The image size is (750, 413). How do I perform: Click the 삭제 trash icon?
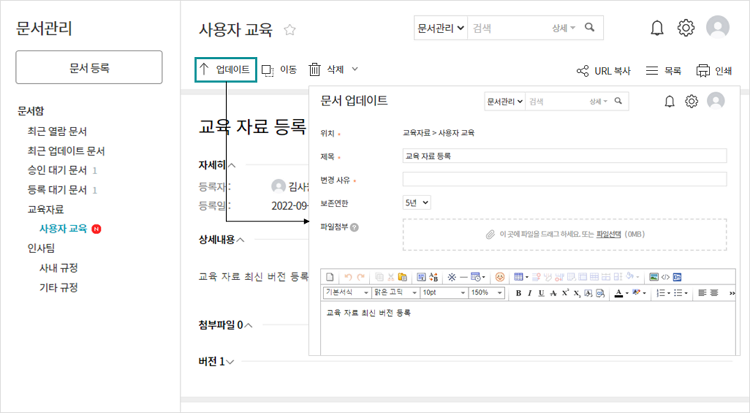pos(314,70)
